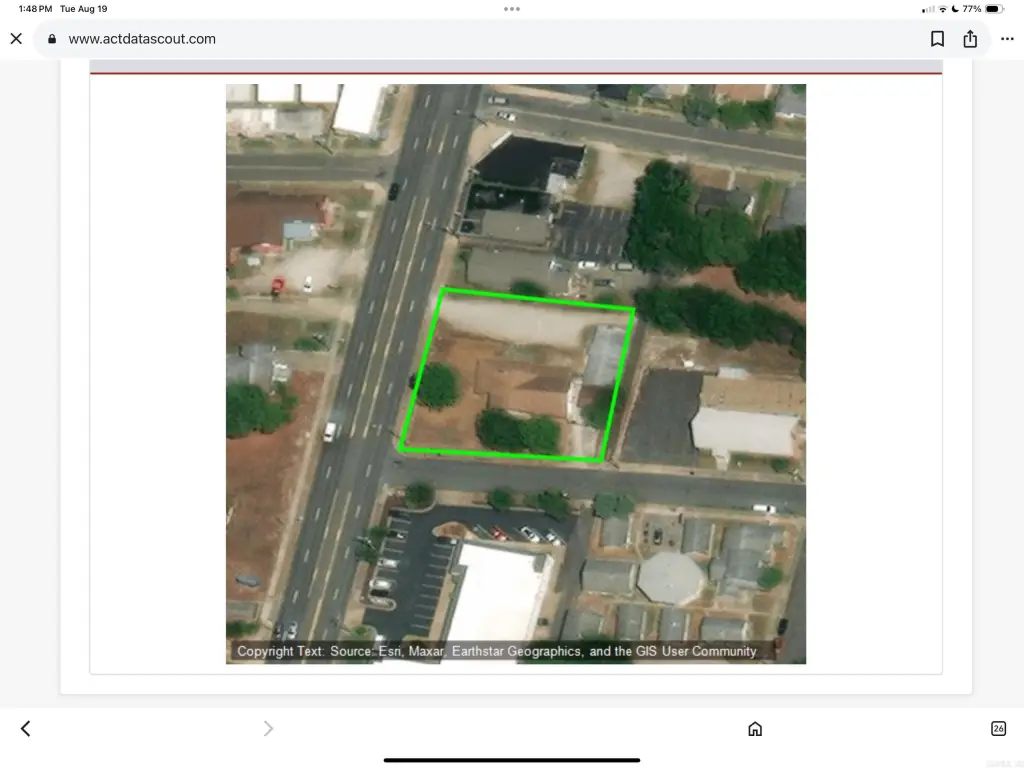Tap the padlock security icon
The image size is (1024, 768).
(x=51, y=39)
